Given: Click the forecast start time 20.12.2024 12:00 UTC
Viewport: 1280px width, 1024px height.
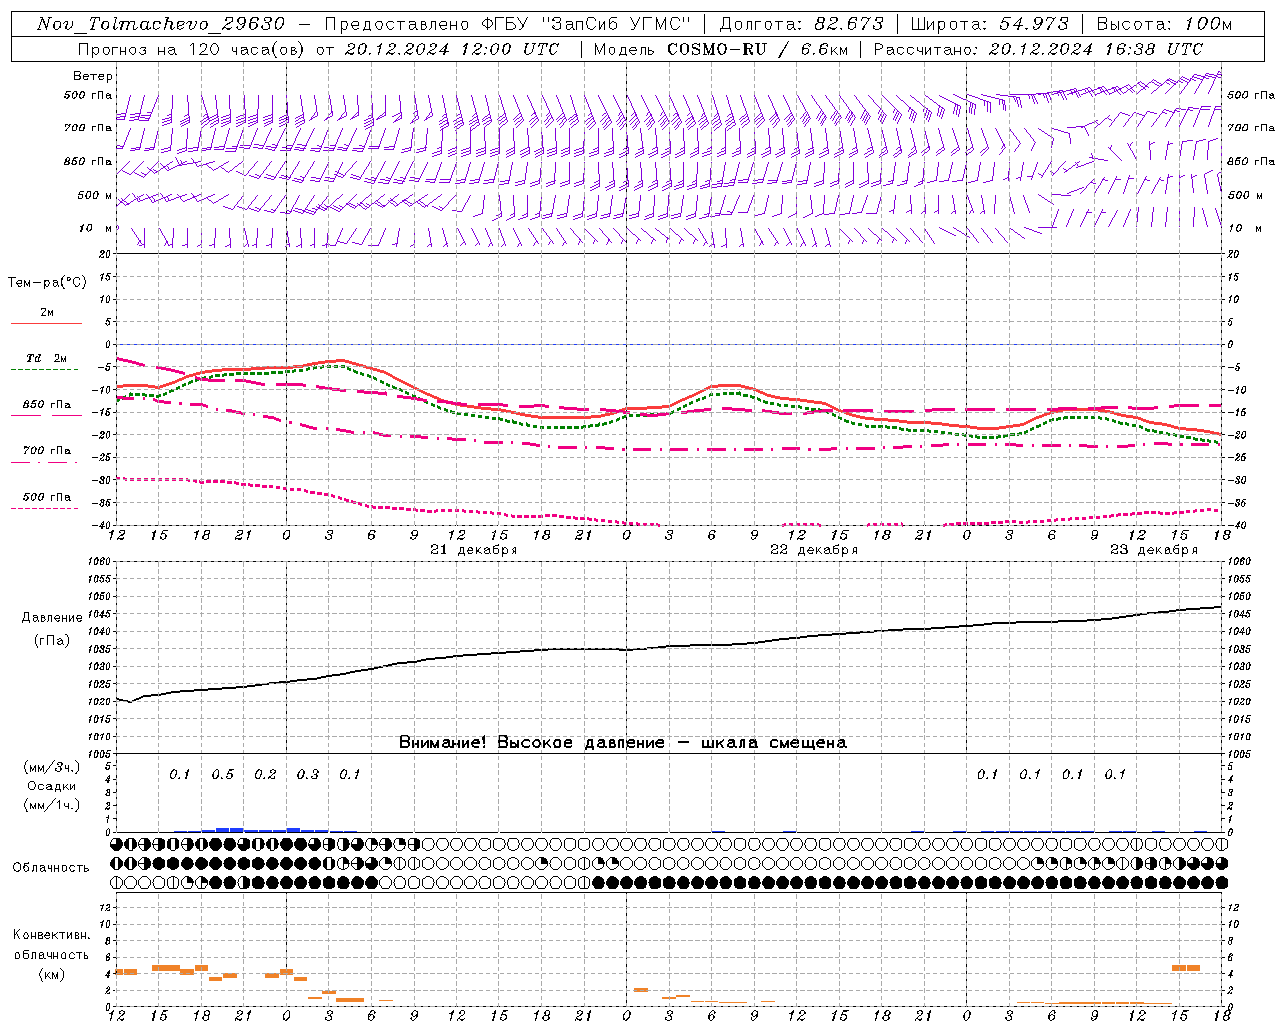Looking at the screenshot, I should point(452,49).
